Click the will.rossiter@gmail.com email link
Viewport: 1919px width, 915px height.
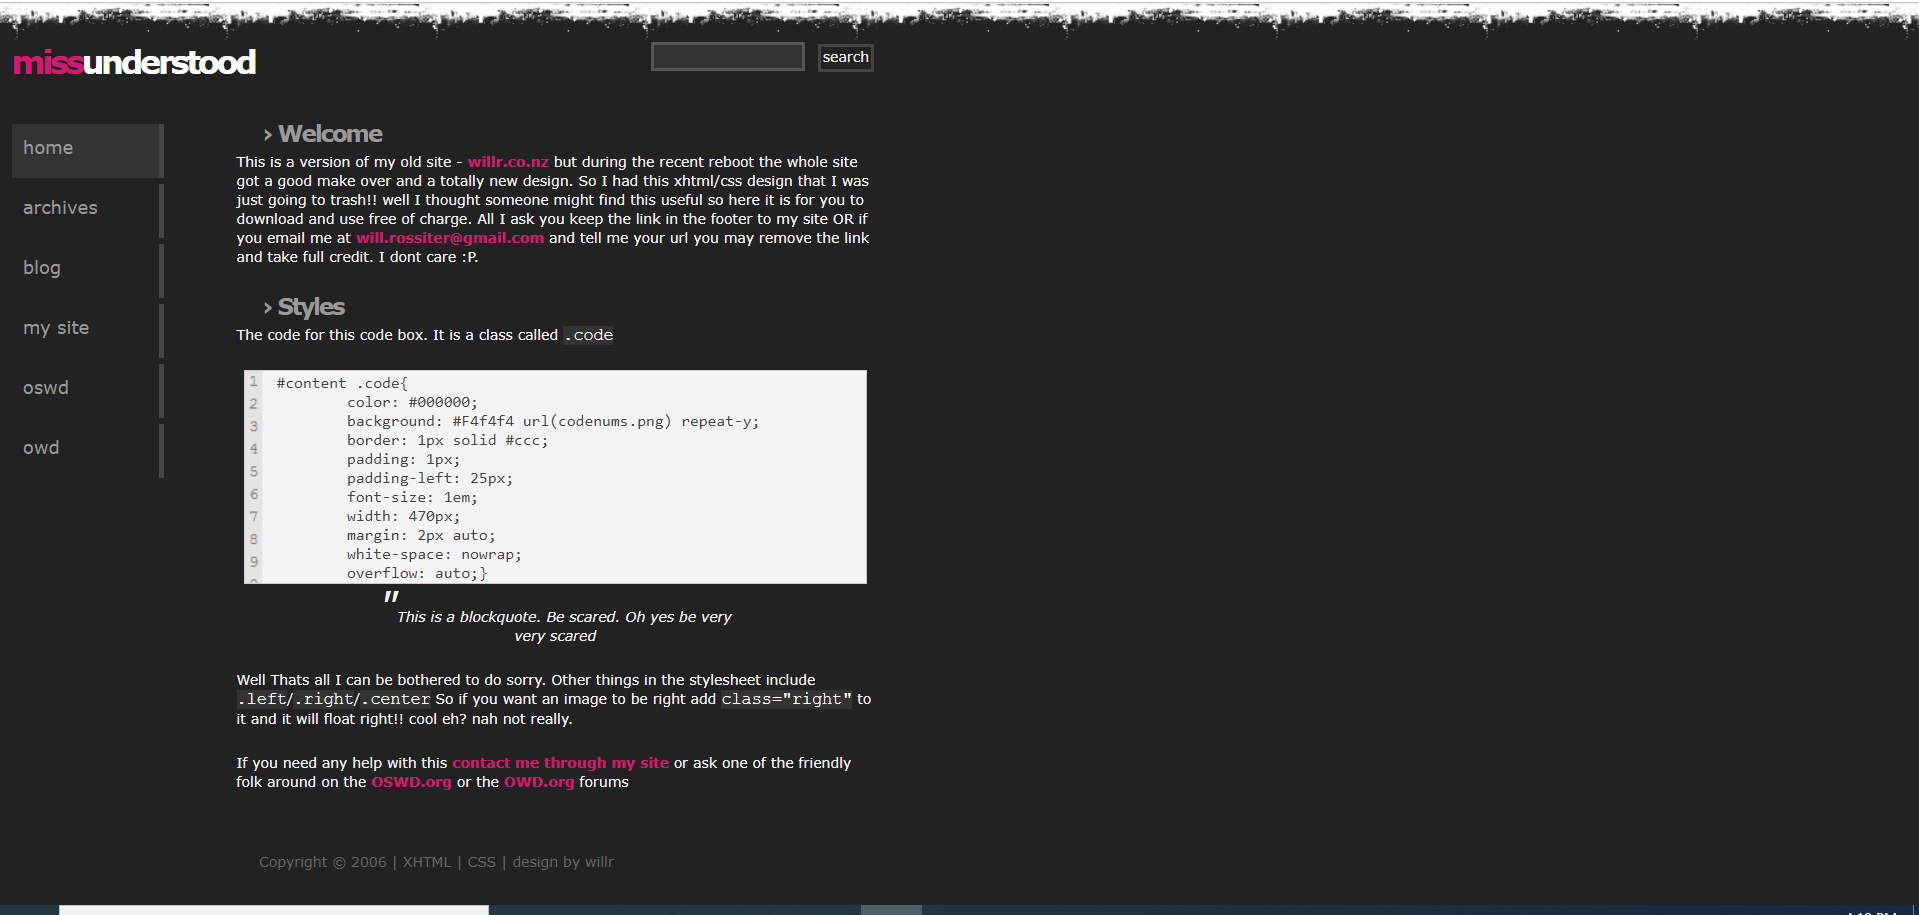pyautogui.click(x=450, y=238)
